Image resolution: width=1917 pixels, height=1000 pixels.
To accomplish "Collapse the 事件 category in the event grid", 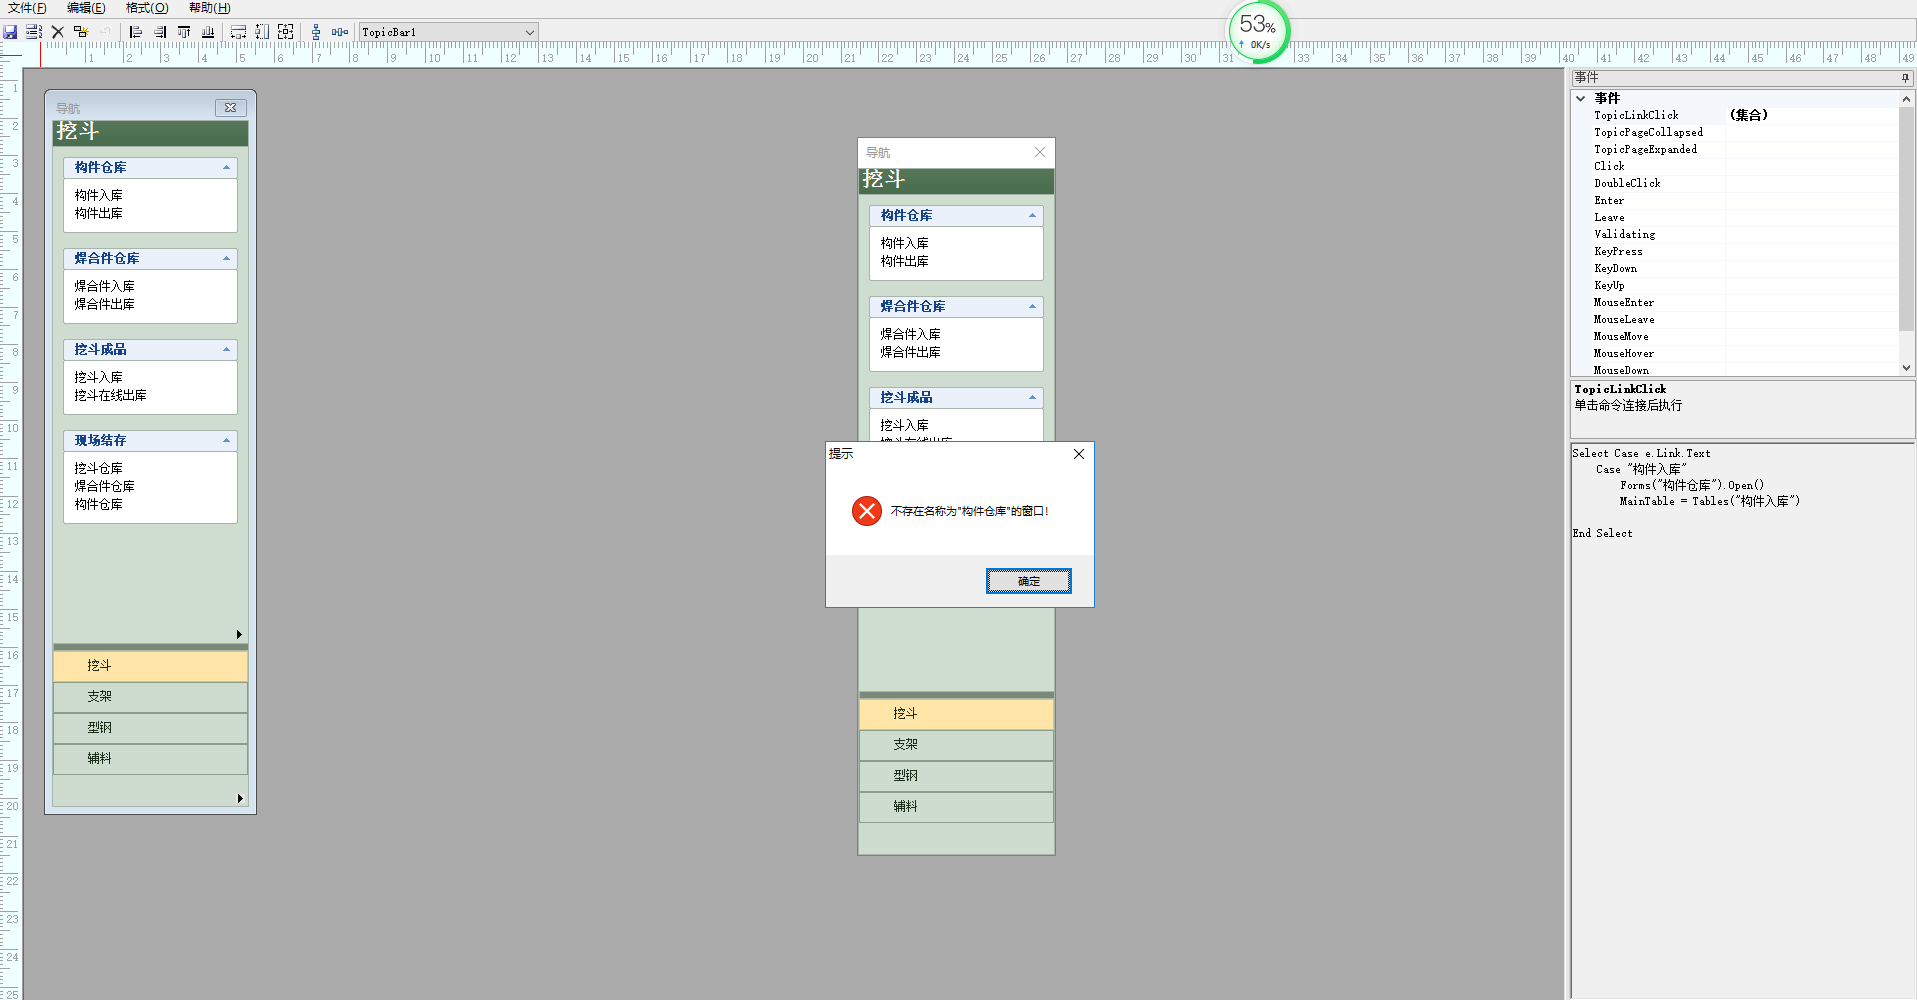I will tap(1581, 98).
